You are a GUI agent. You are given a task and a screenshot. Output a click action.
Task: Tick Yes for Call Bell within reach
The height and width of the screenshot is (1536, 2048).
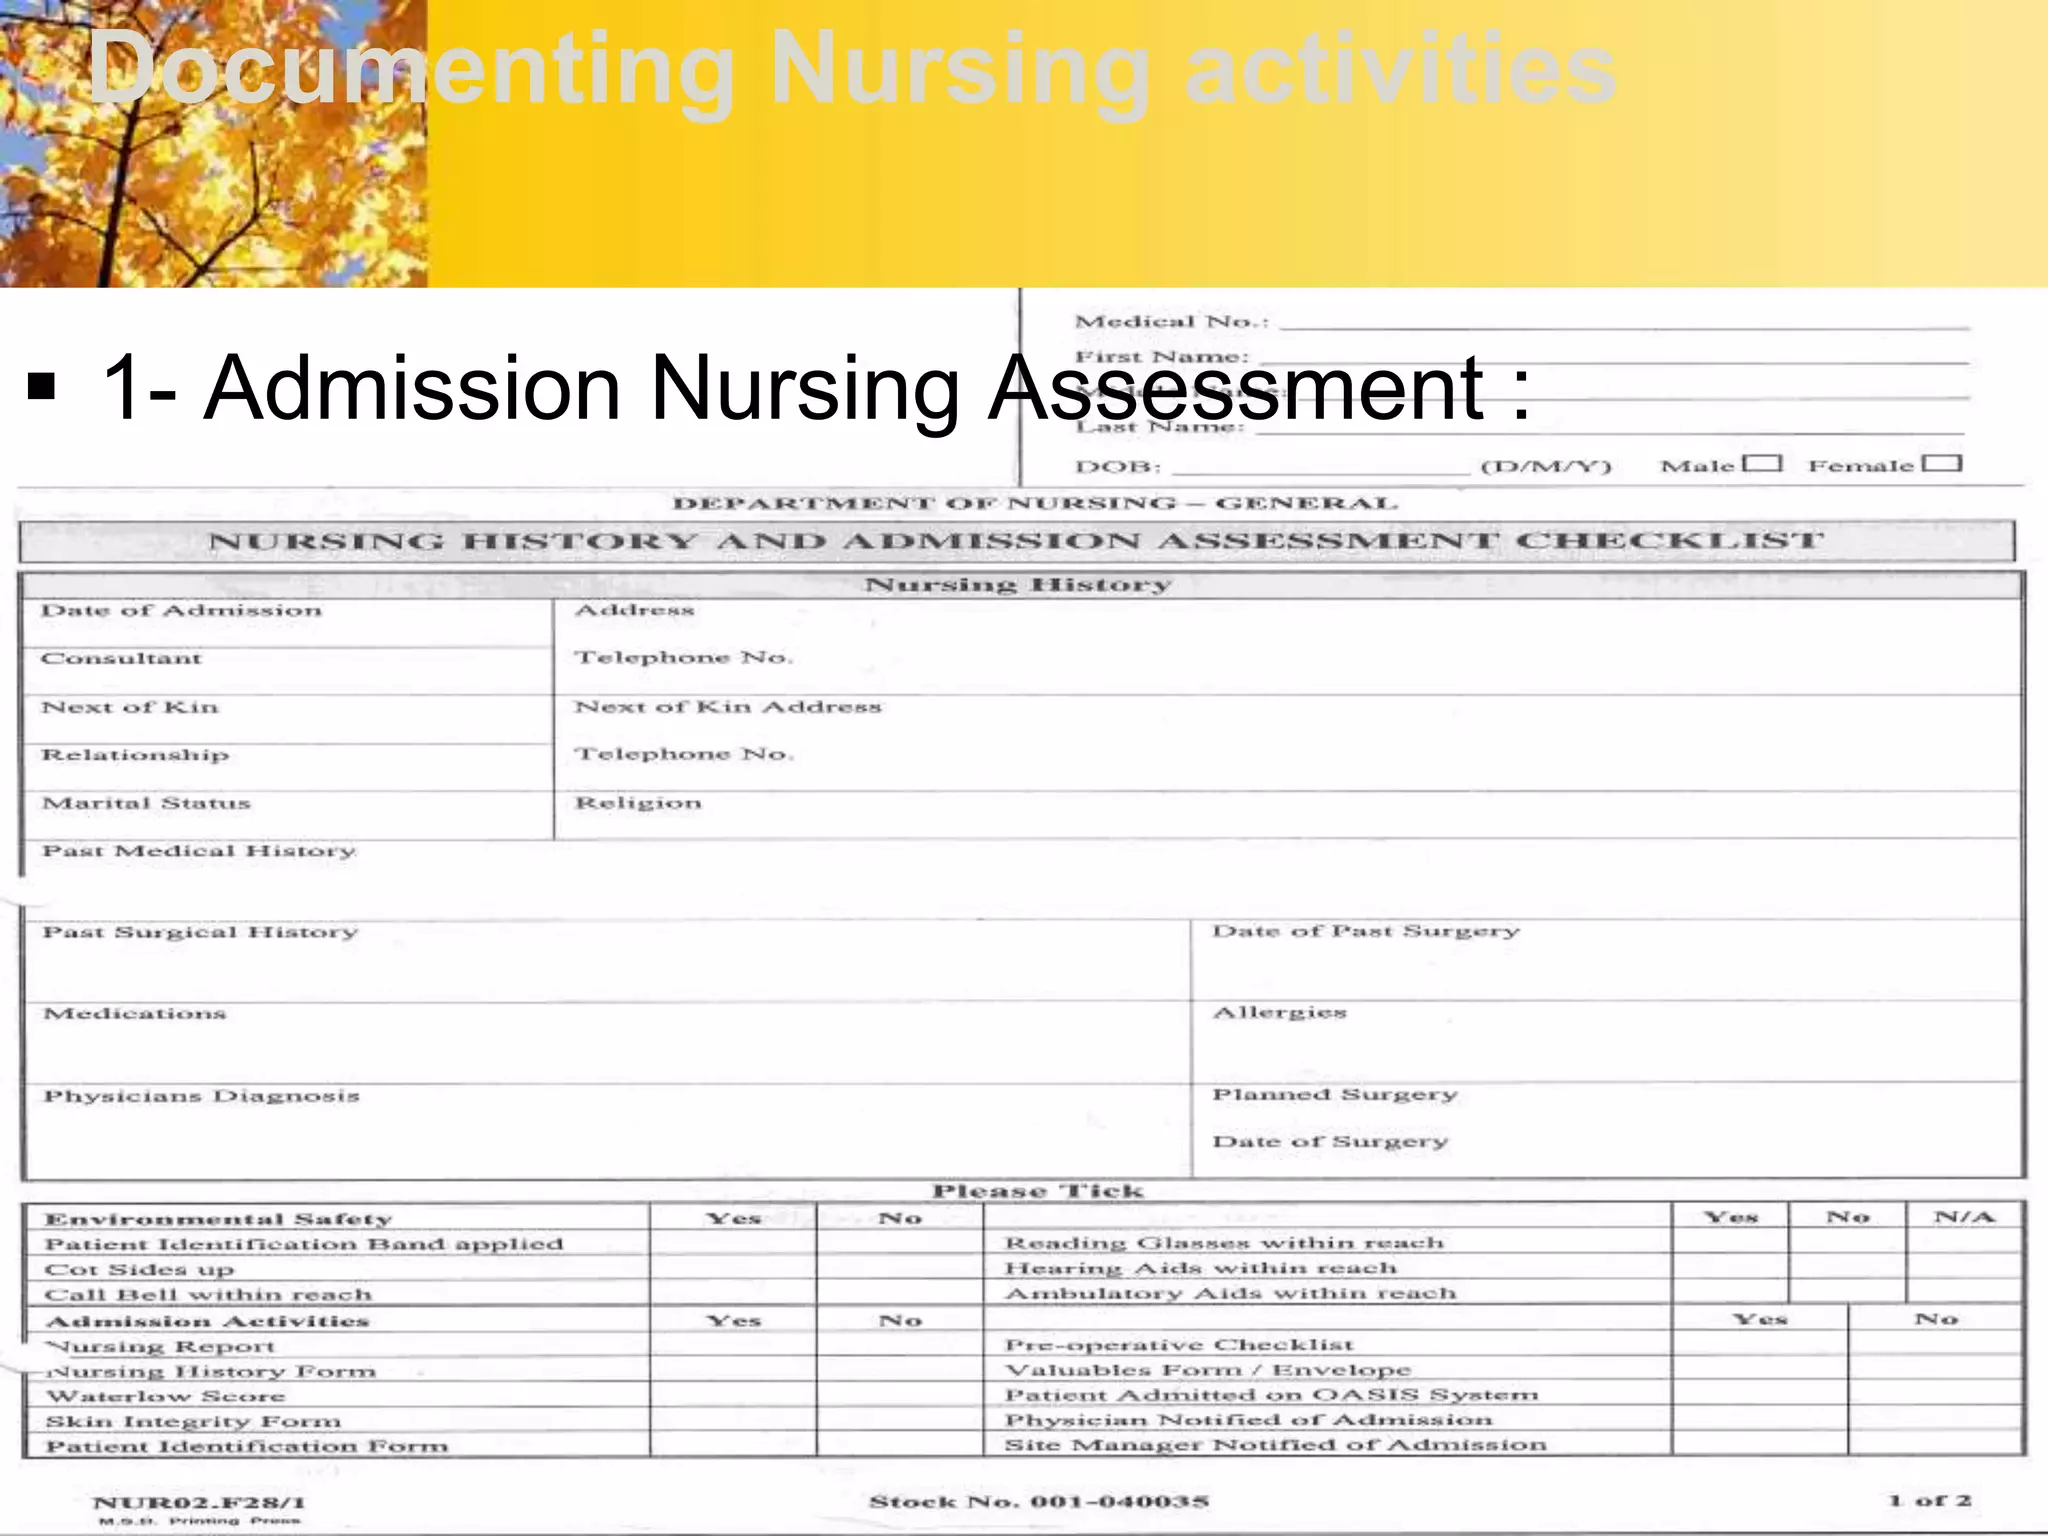click(733, 1294)
